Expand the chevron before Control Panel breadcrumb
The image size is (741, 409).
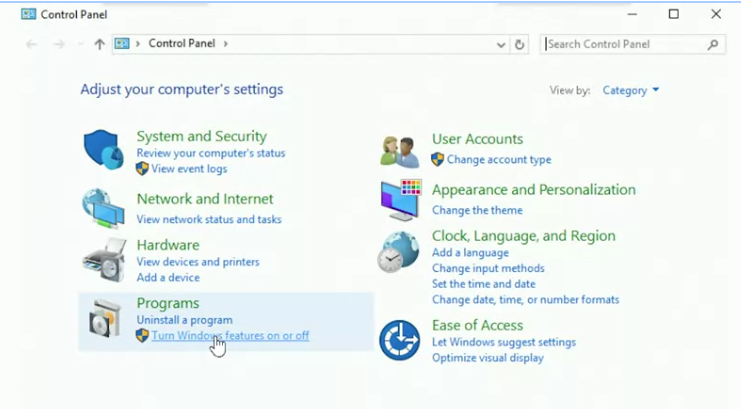[138, 44]
